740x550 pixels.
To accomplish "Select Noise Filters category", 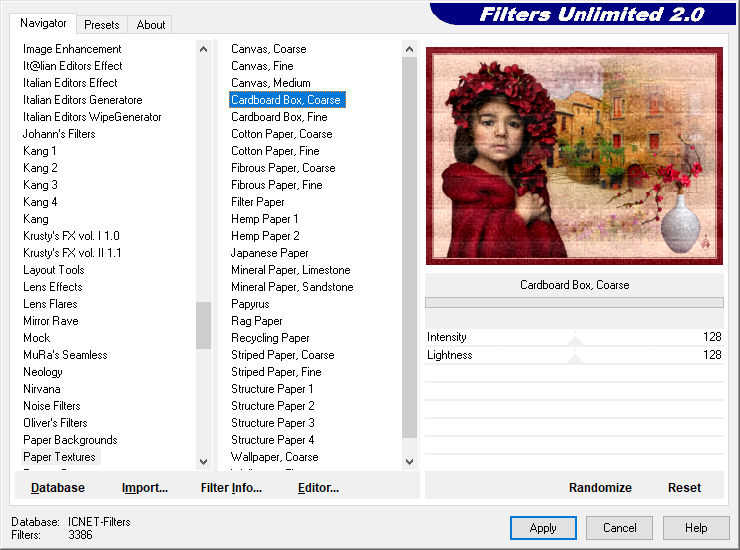I will (x=51, y=406).
